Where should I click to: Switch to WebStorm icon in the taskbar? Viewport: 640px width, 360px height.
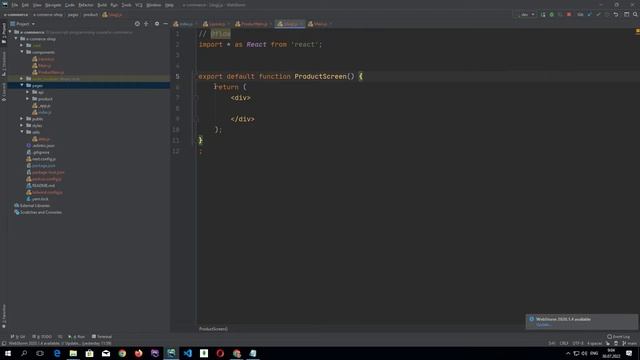pyautogui.click(x=171, y=353)
